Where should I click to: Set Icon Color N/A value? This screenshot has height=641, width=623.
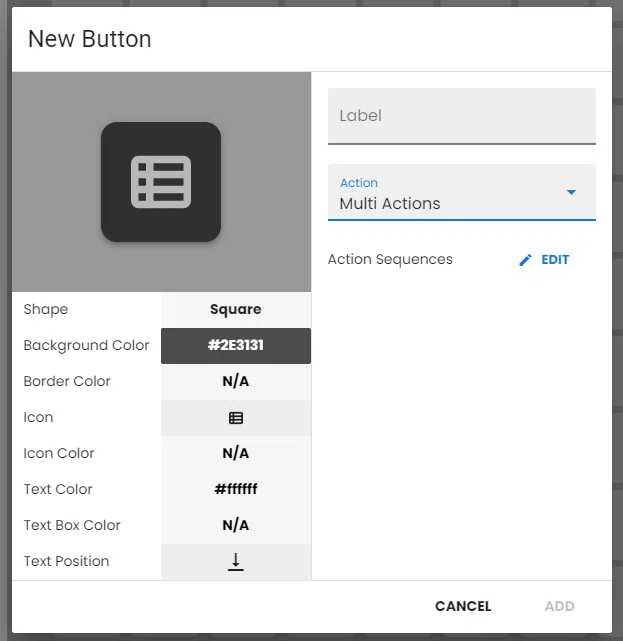click(236, 453)
